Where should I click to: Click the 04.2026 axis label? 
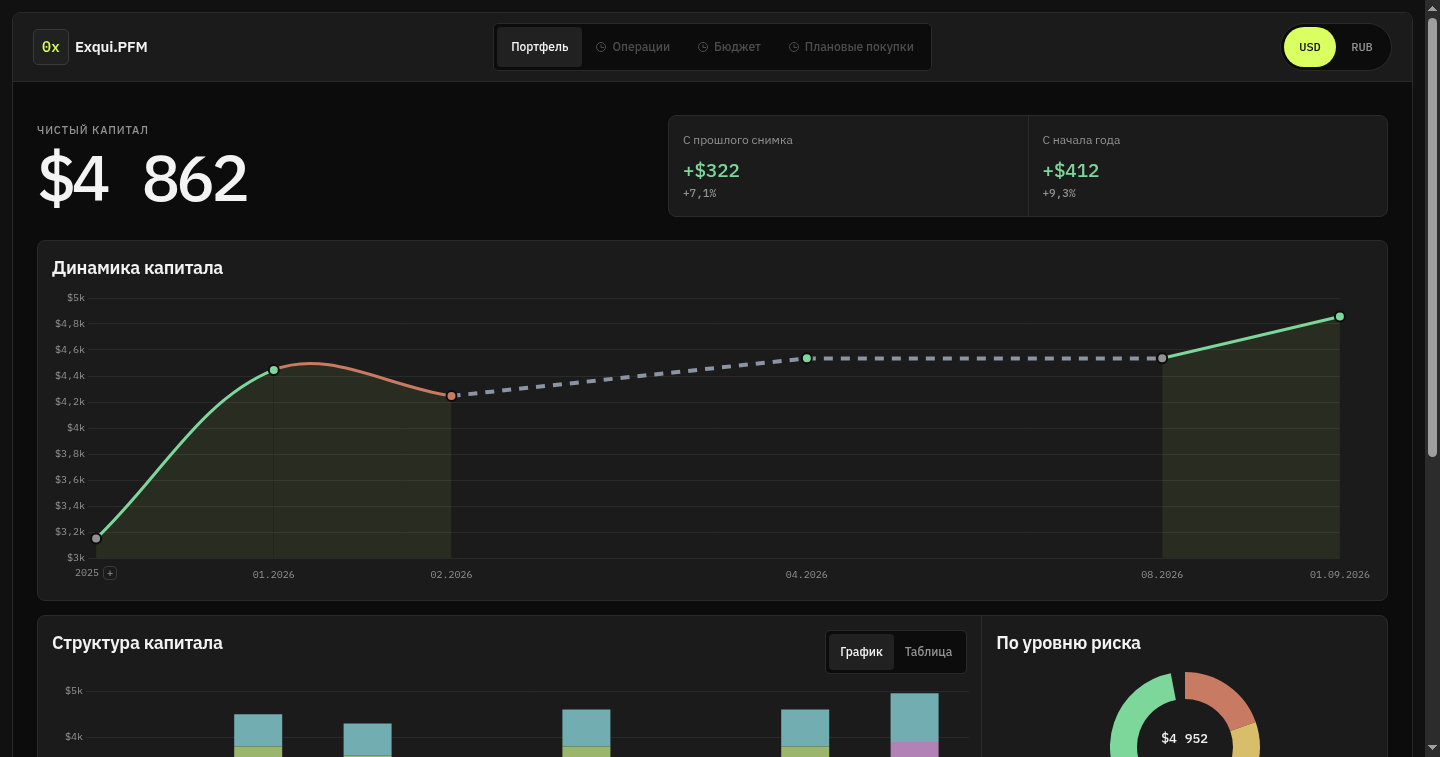[807, 575]
